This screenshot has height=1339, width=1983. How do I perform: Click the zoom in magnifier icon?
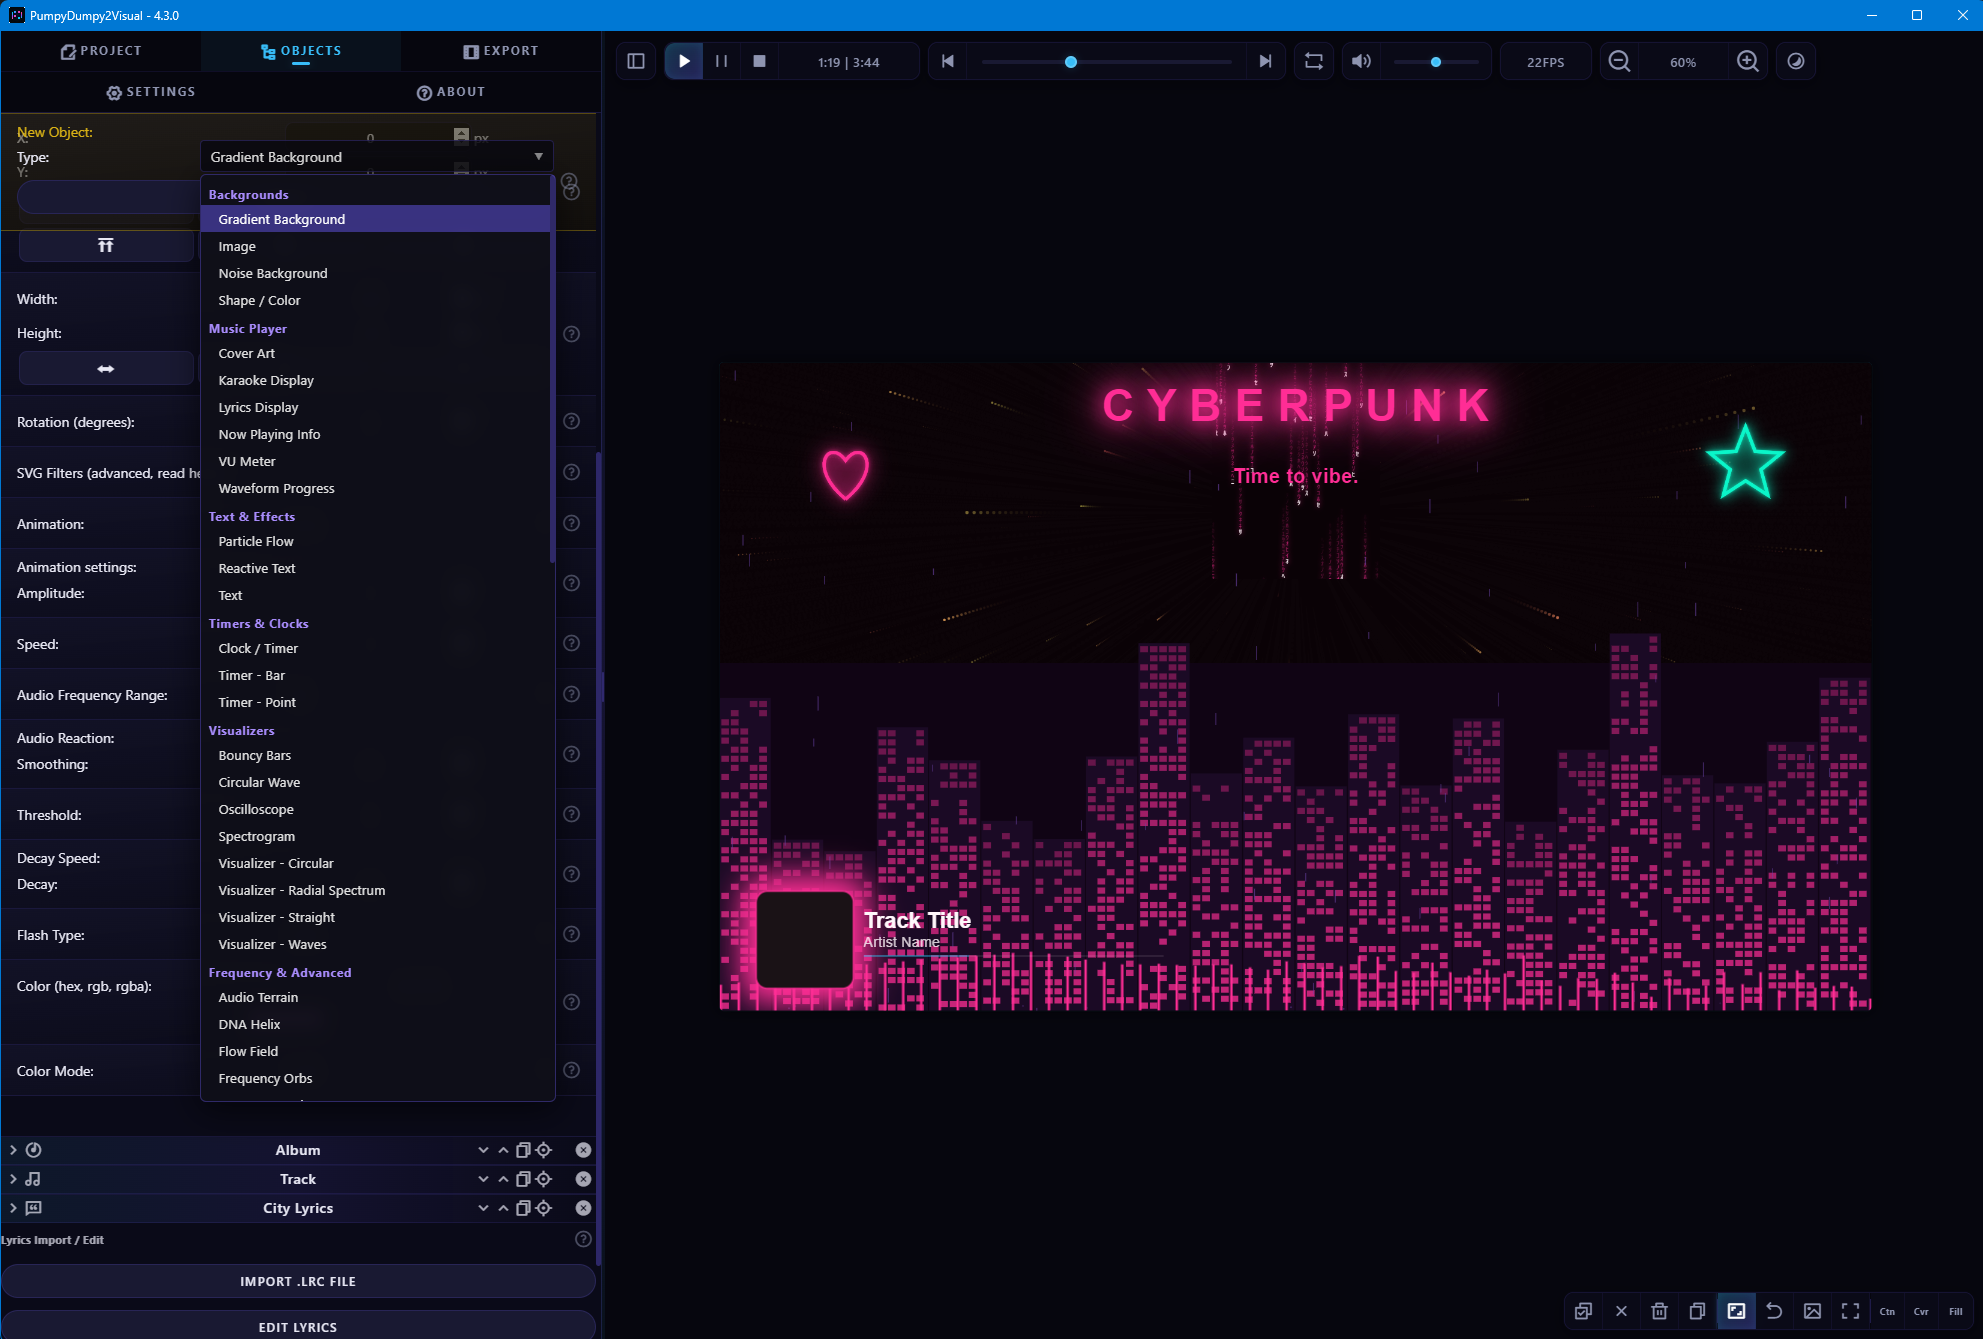tap(1747, 62)
